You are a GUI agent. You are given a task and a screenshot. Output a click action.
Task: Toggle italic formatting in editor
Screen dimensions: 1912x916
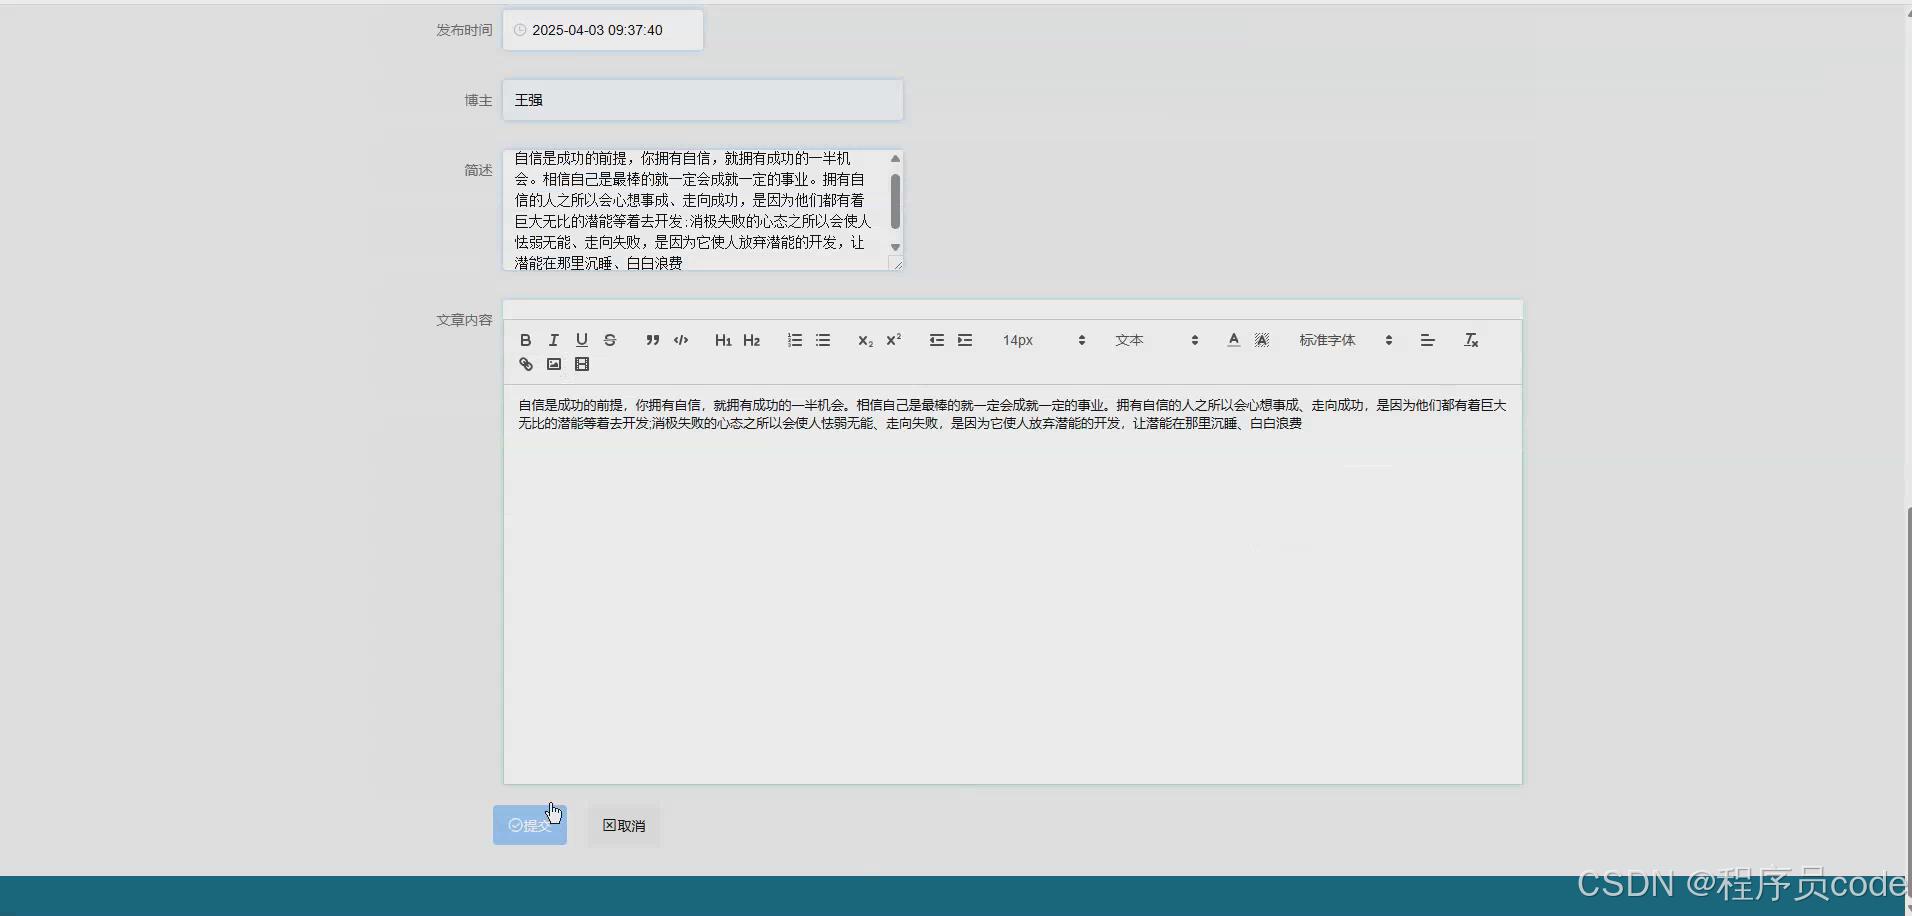pos(553,340)
